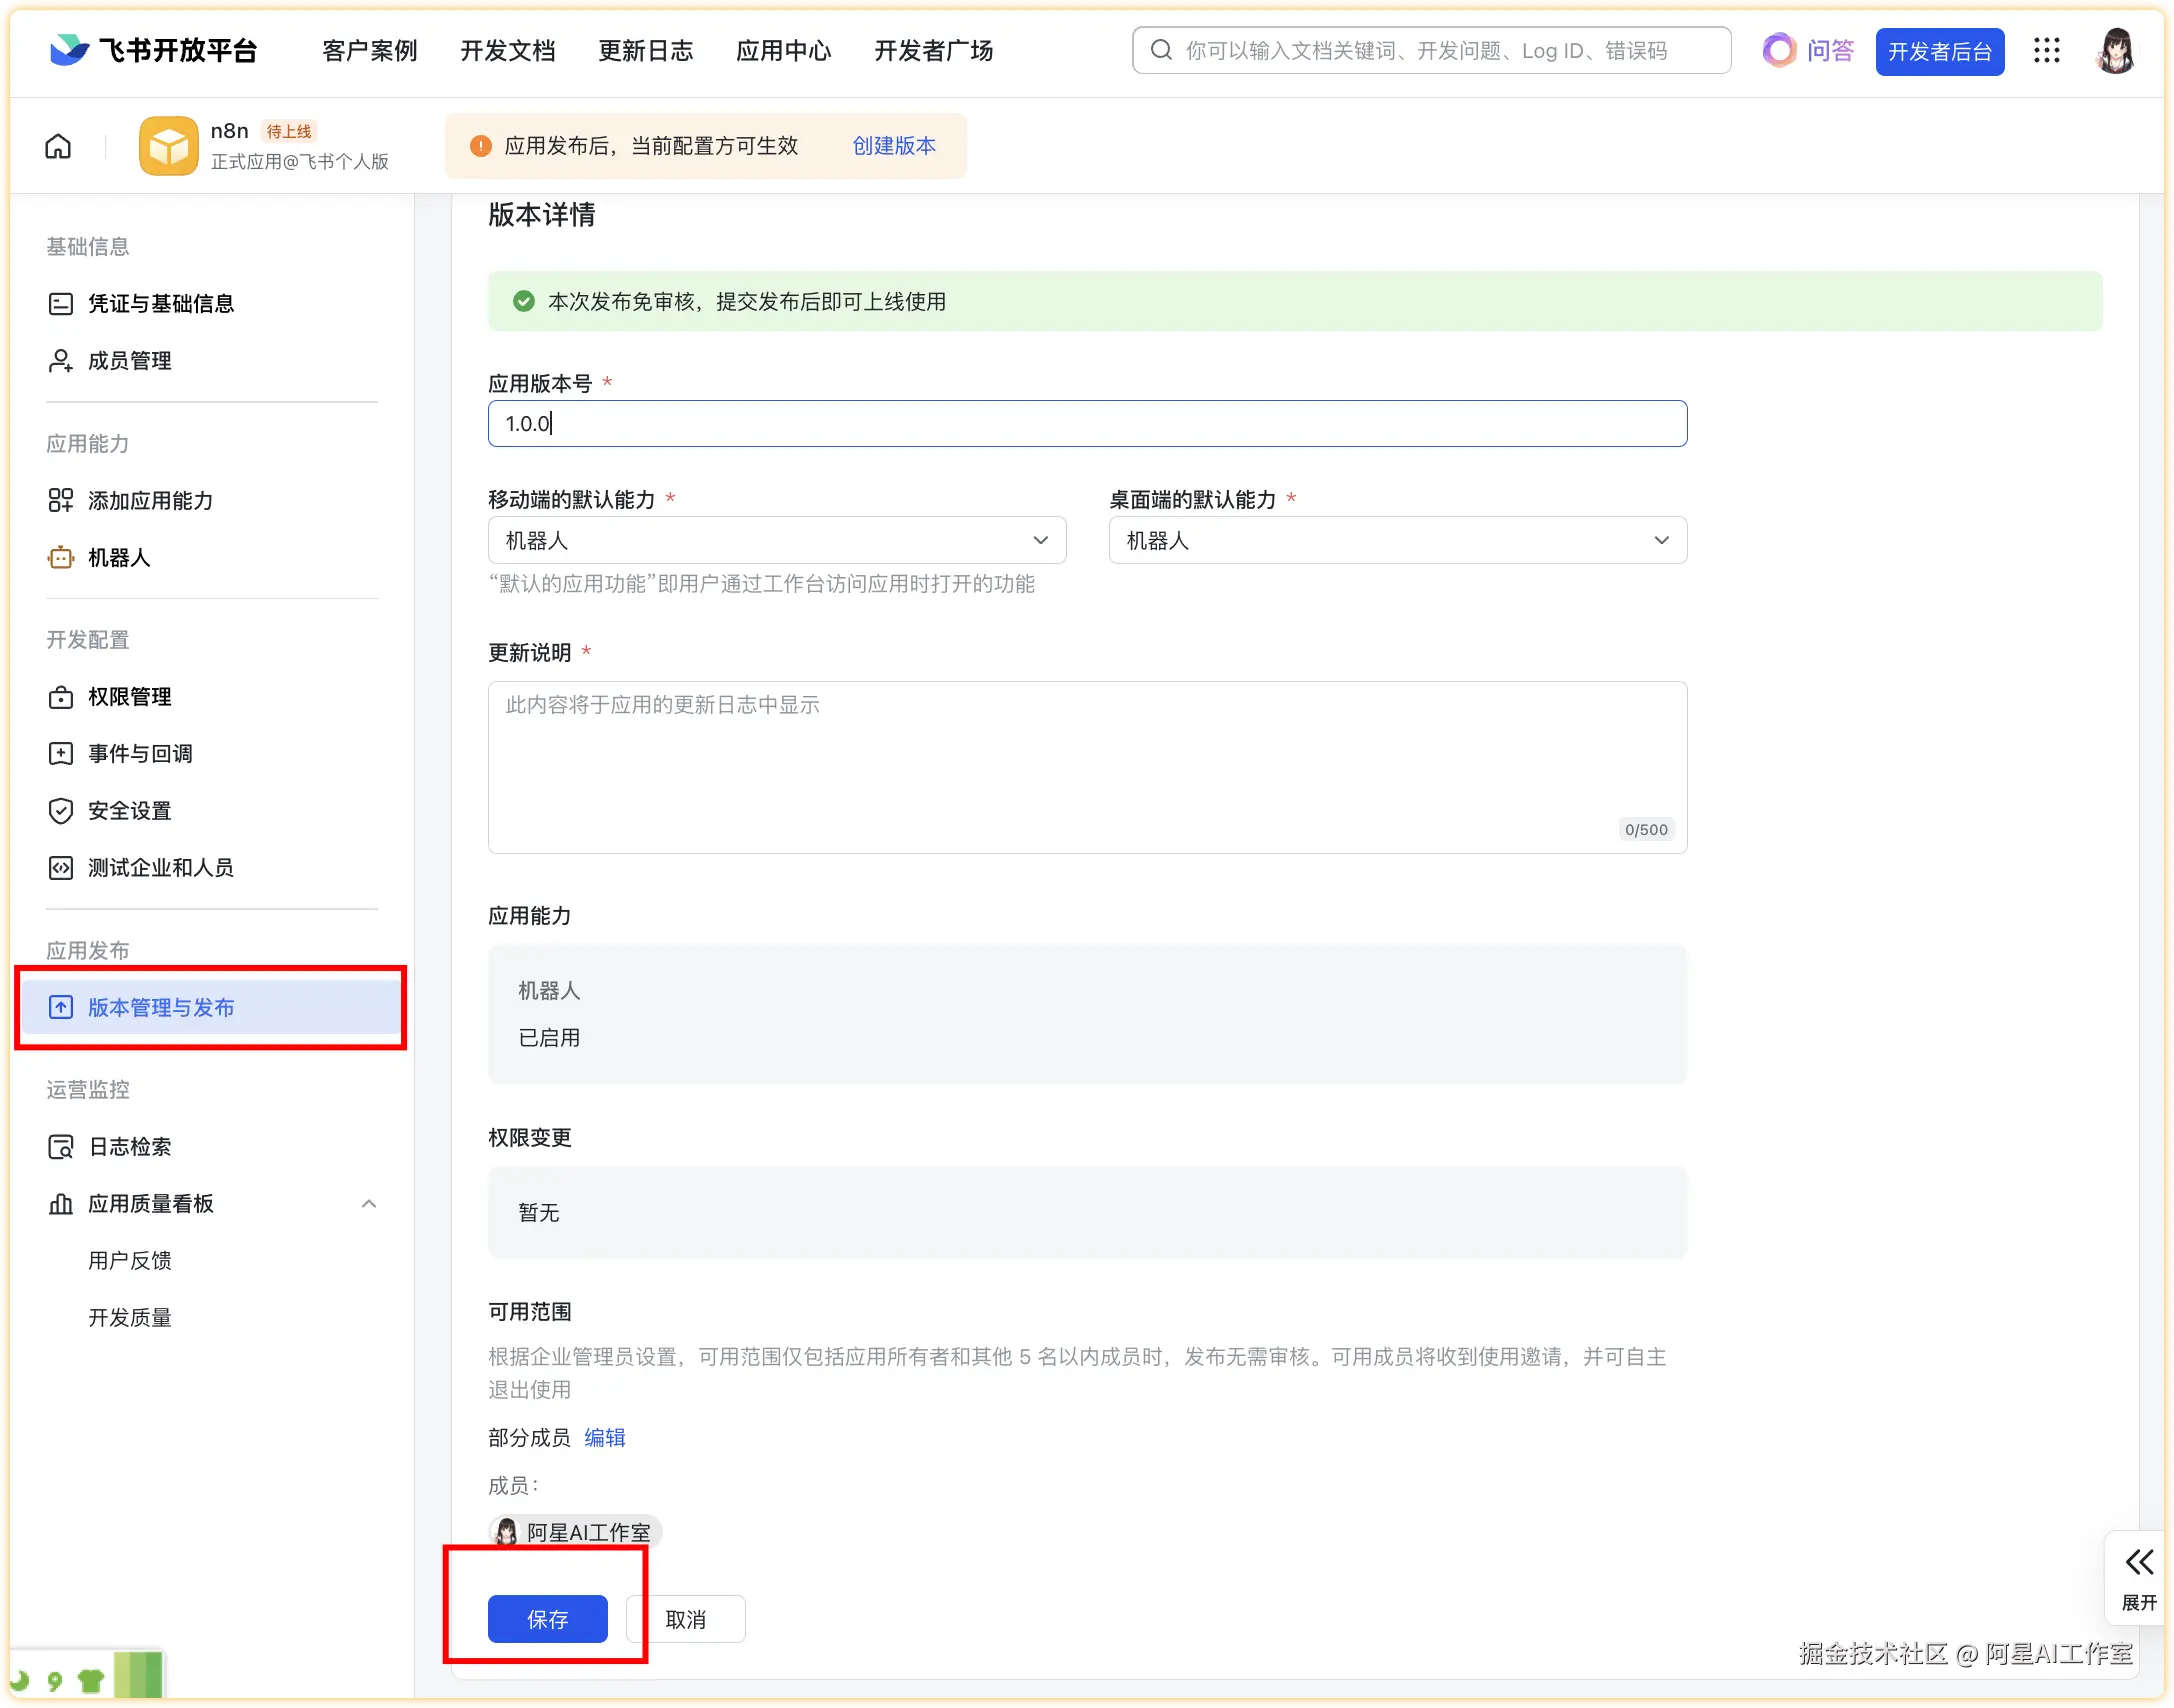
Task: Open 桌面端的默认能力 dropdown
Action: (1397, 541)
